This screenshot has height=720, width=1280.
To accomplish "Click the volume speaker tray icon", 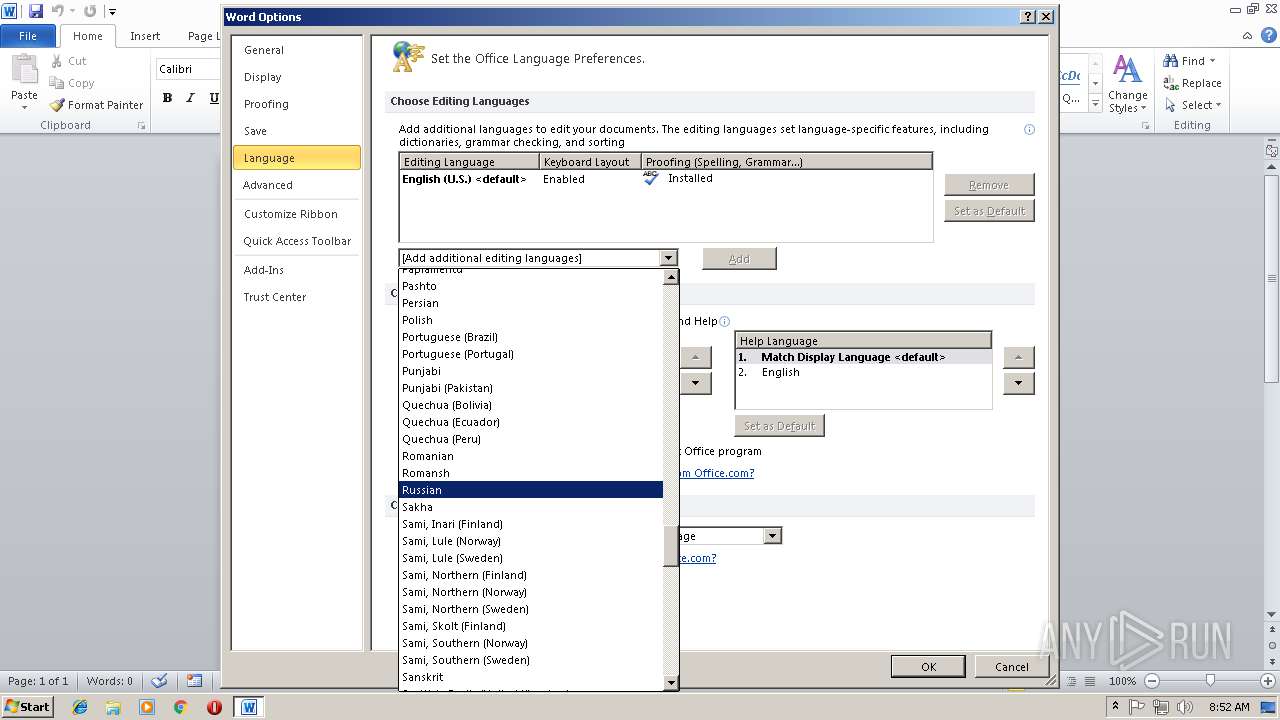I will pos(1186,707).
